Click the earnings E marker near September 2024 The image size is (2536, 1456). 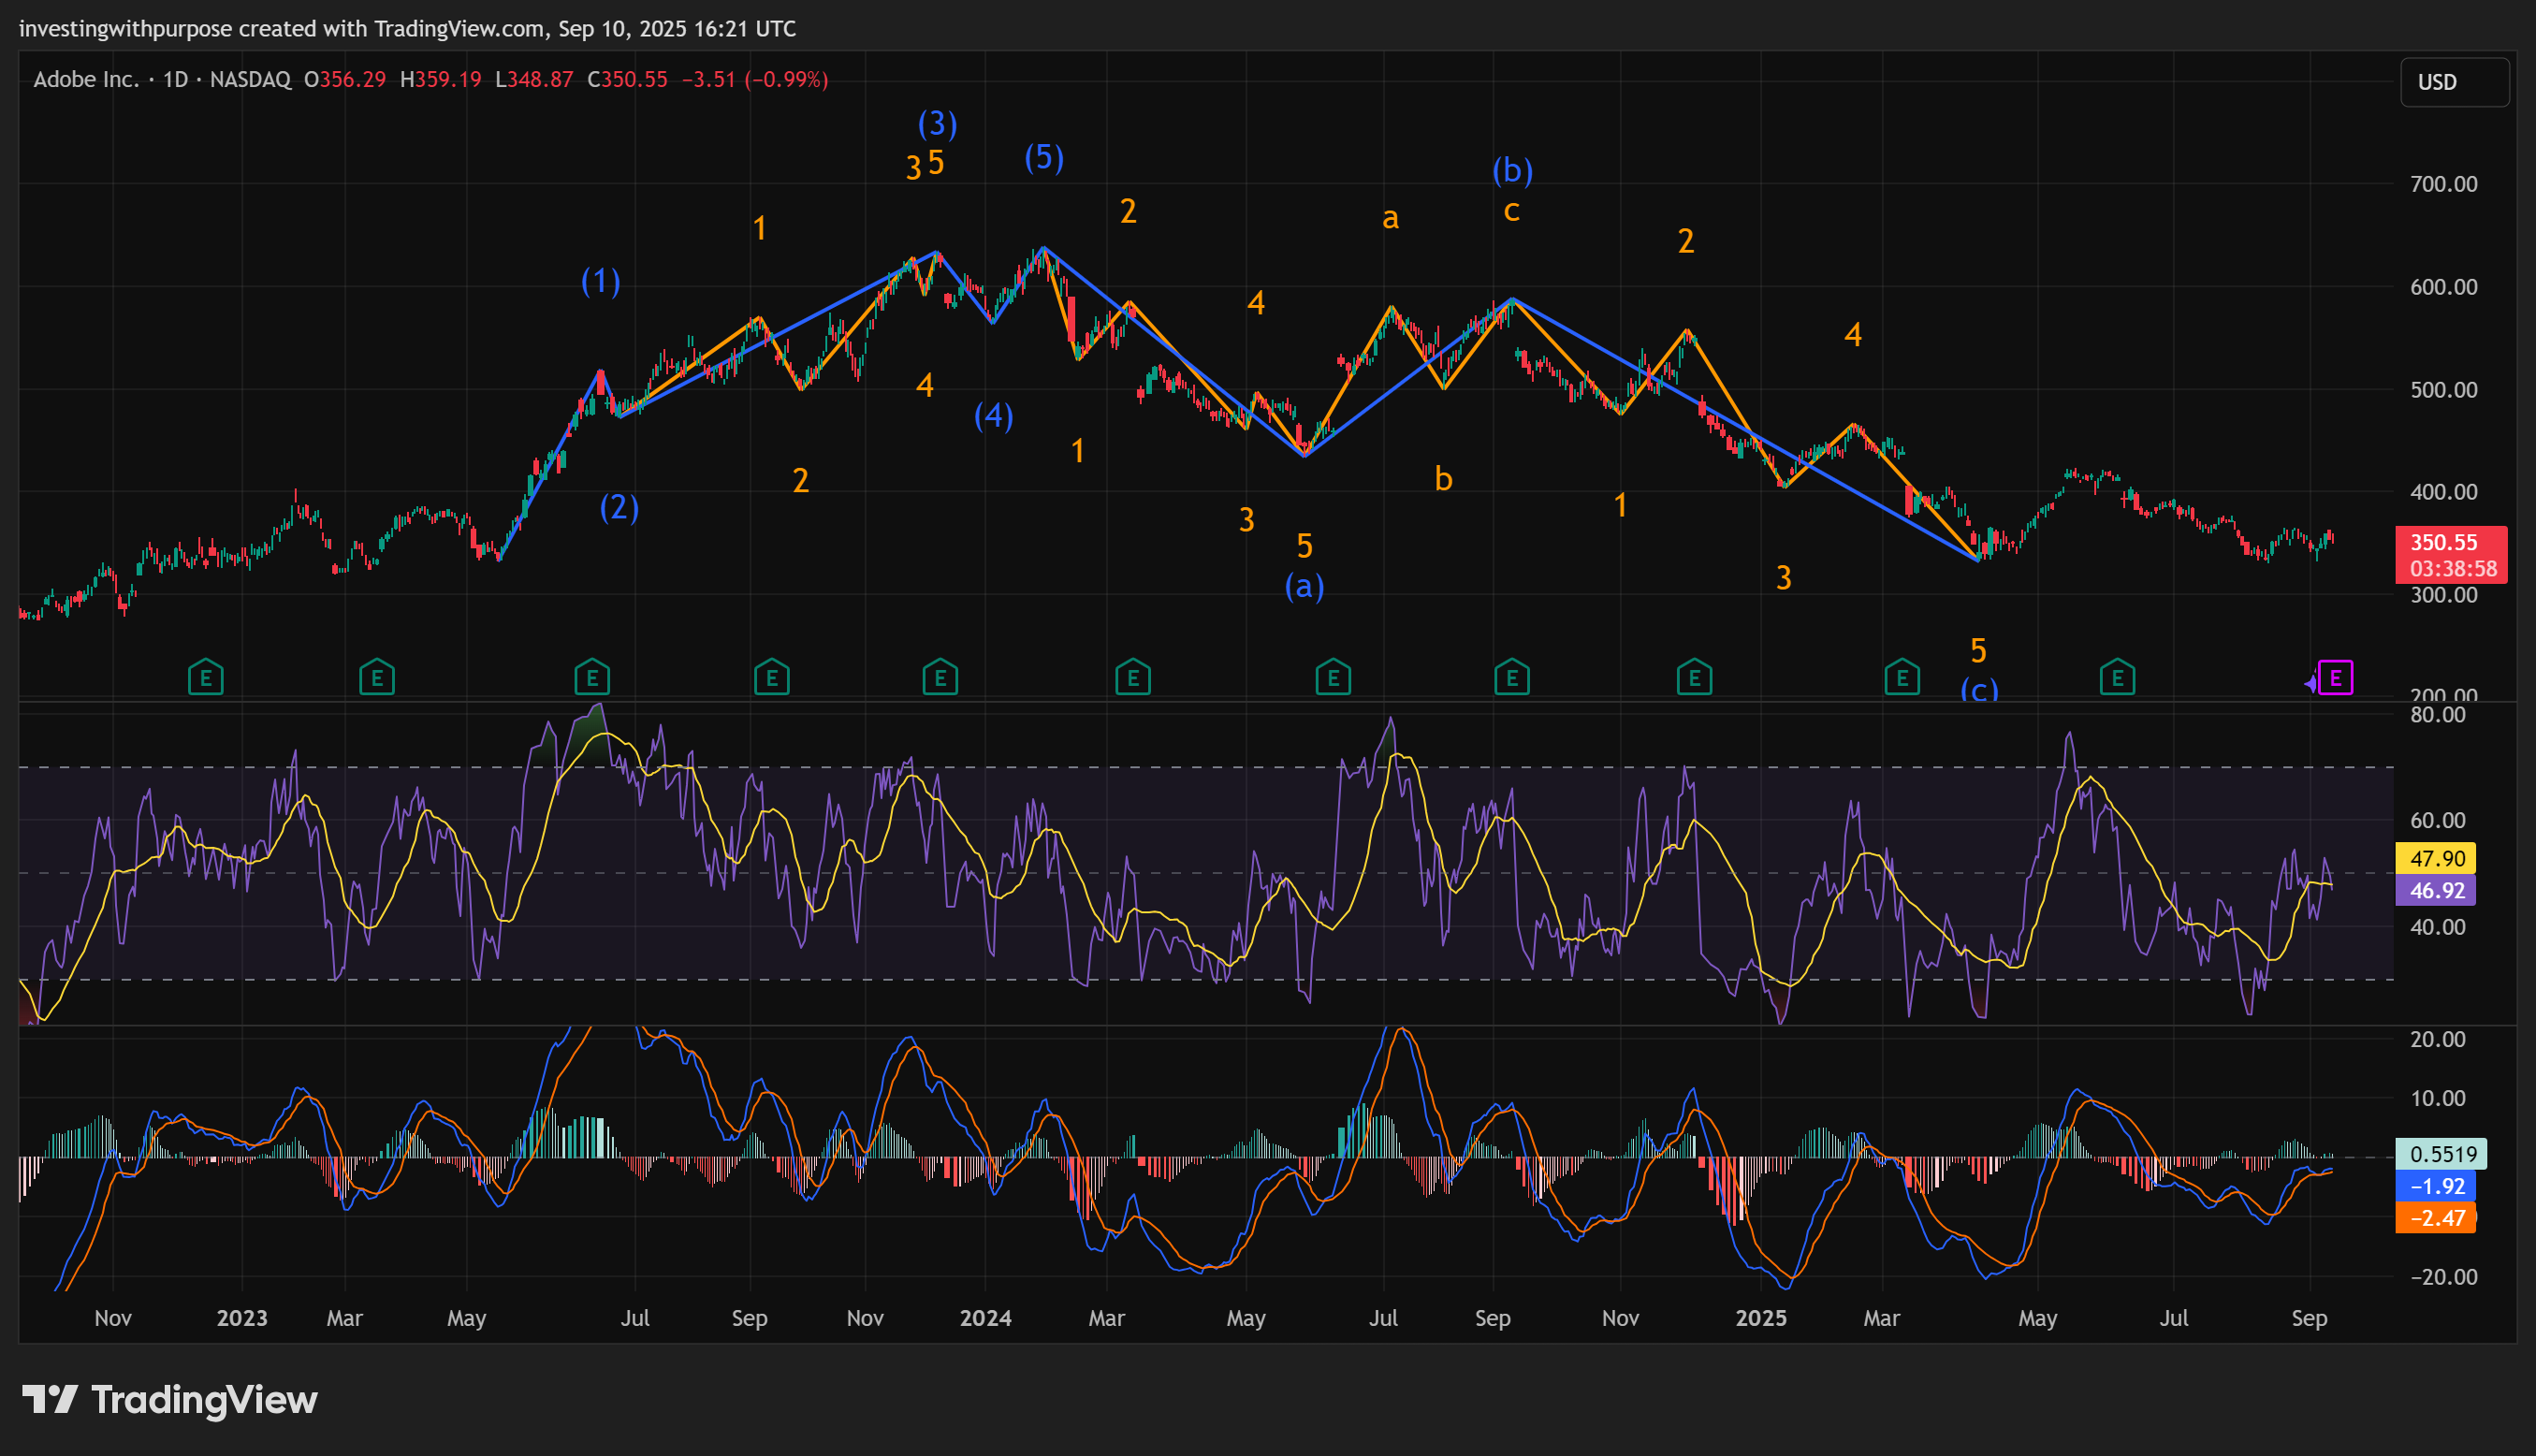click(1511, 678)
